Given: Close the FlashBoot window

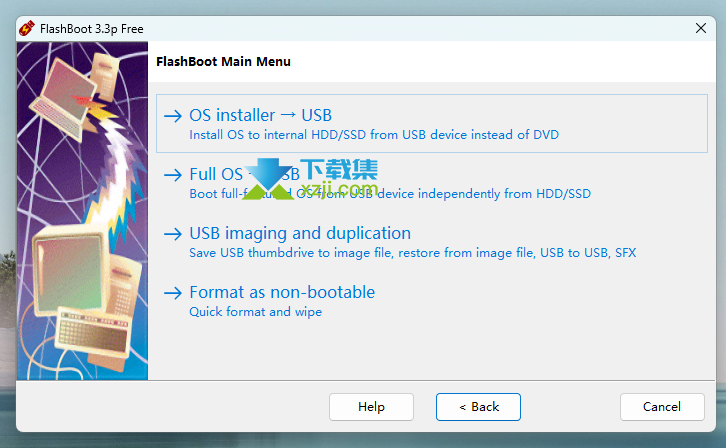Looking at the screenshot, I should 701,28.
